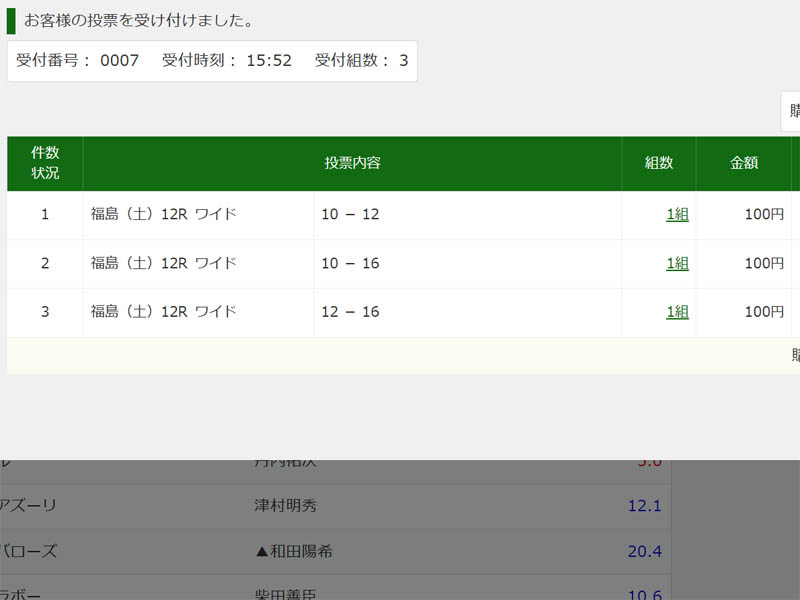
Task: Click the 20.4 odds value
Action: pyautogui.click(x=644, y=551)
